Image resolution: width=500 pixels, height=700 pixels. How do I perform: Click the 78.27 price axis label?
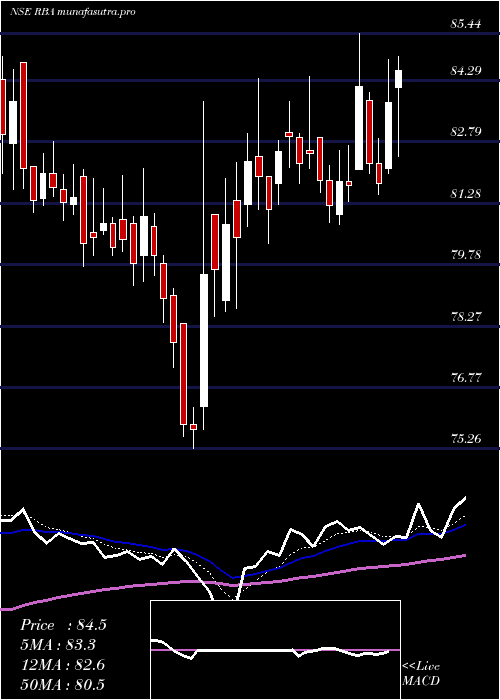coord(466,317)
